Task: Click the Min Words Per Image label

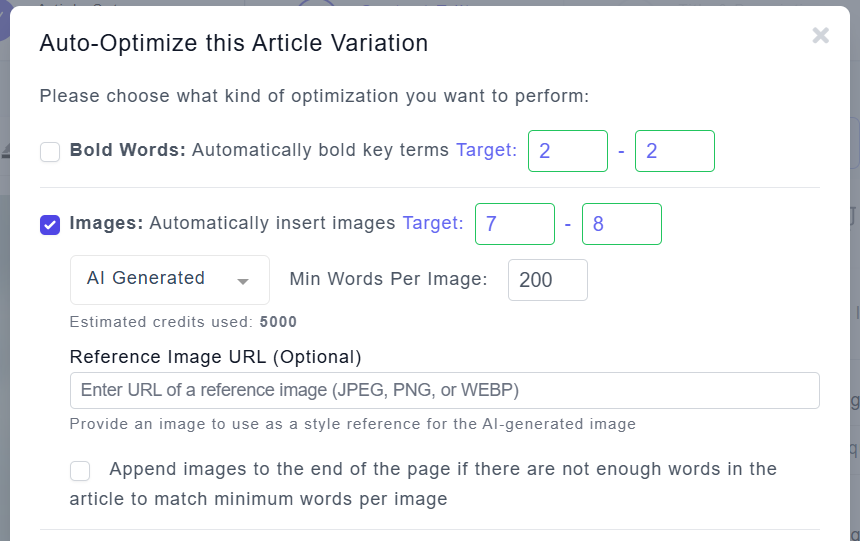Action: click(x=388, y=279)
